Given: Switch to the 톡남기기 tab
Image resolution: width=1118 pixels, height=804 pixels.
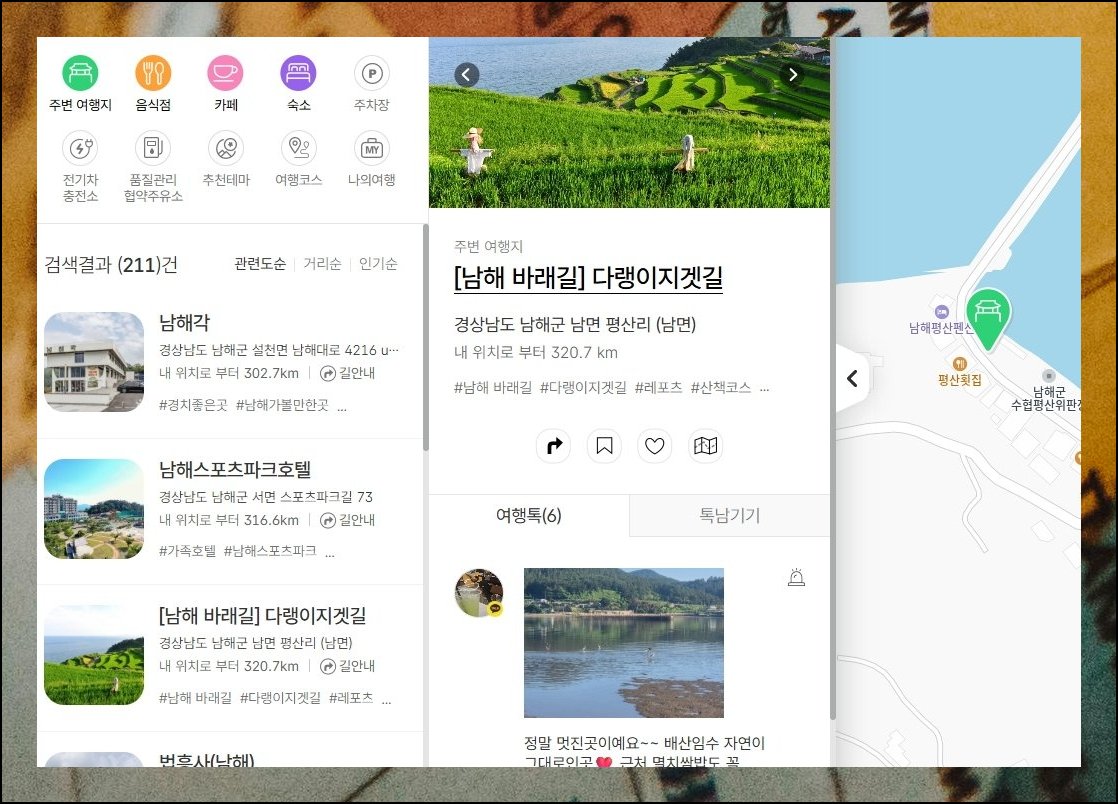Looking at the screenshot, I should [729, 515].
